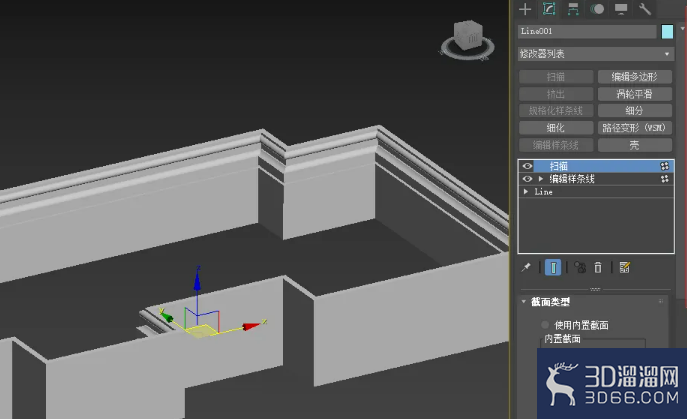The image size is (687, 419).
Task: Click the 涡轮平滑 modifier button
Action: [634, 94]
